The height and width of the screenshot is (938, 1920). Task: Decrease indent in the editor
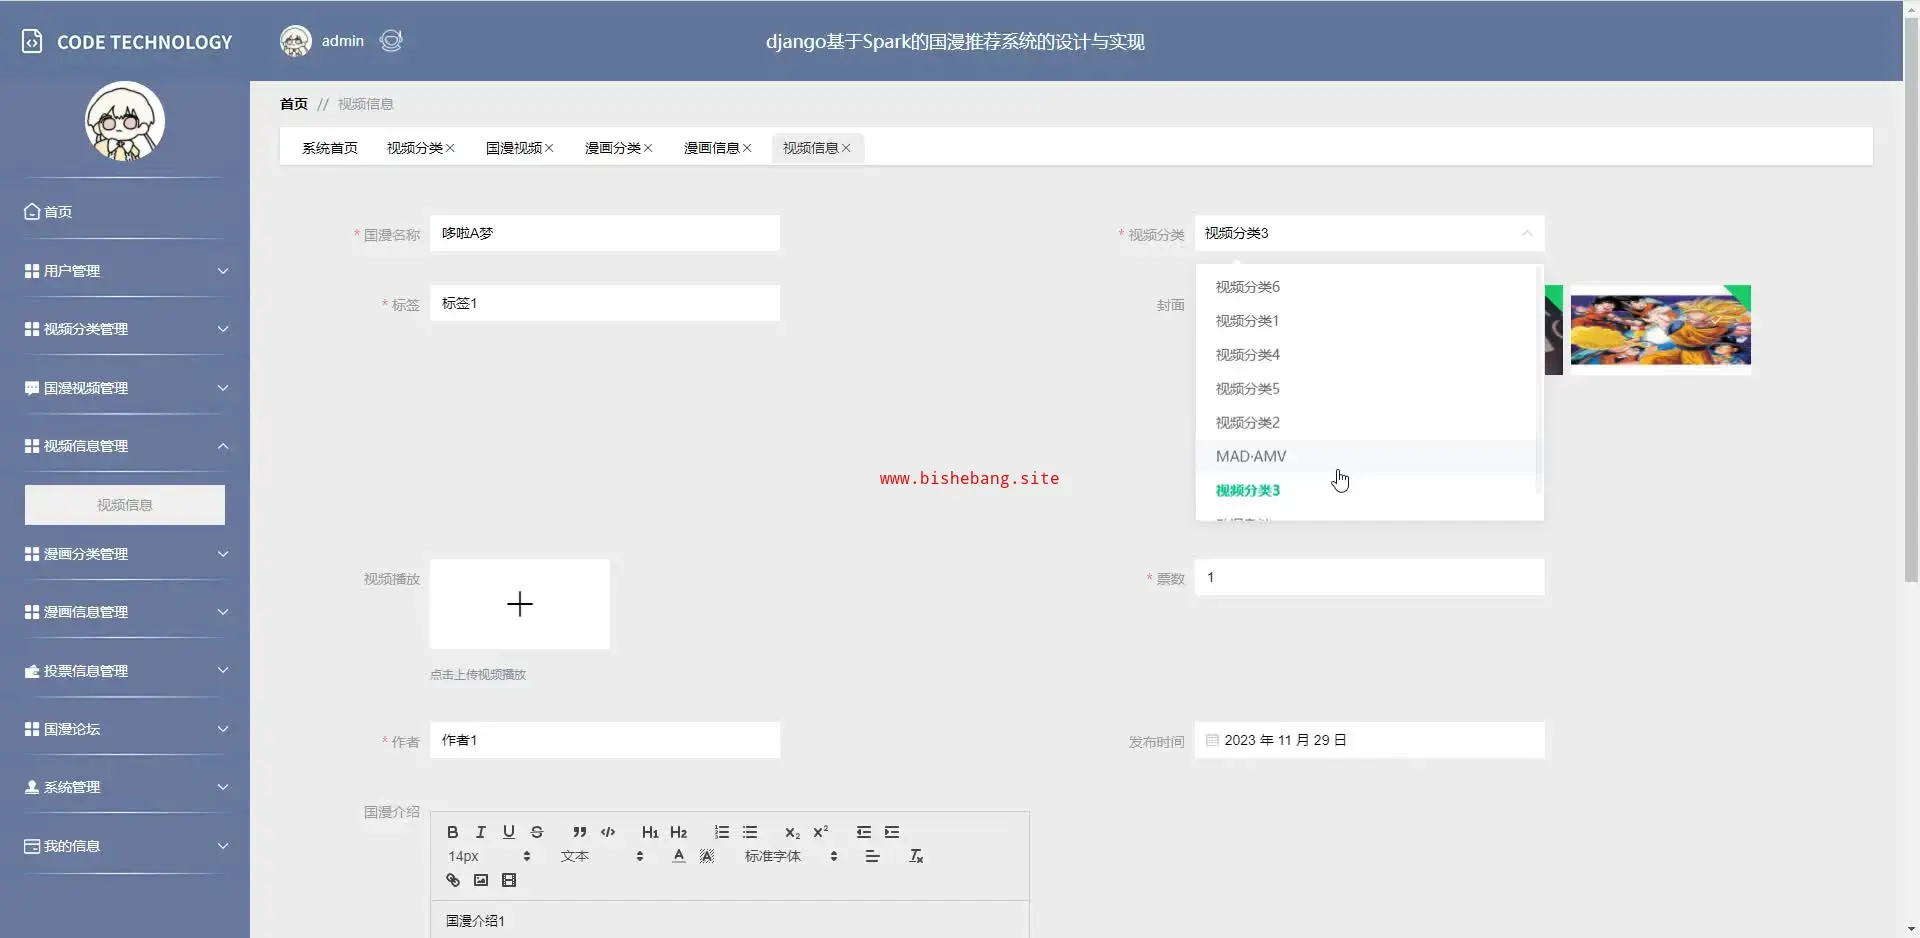click(864, 832)
